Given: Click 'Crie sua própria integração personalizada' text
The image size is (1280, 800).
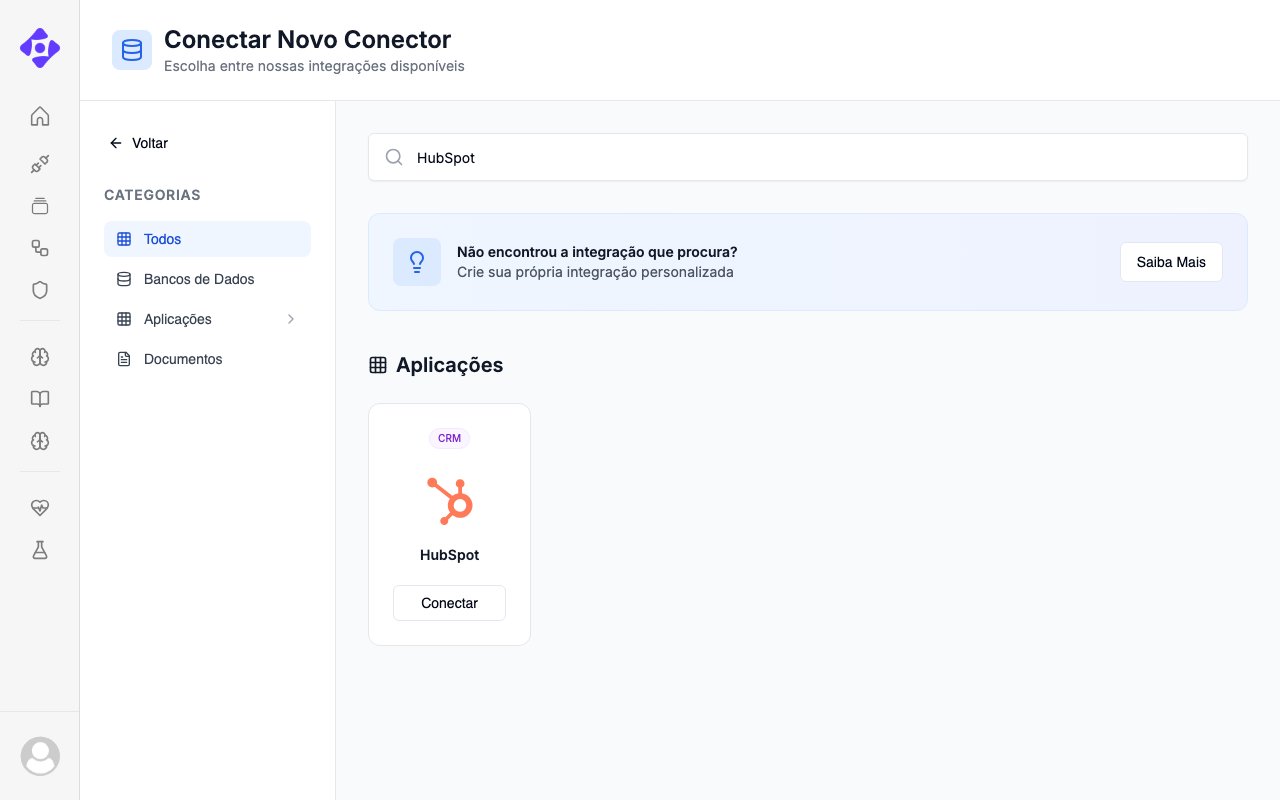Looking at the screenshot, I should [x=595, y=272].
